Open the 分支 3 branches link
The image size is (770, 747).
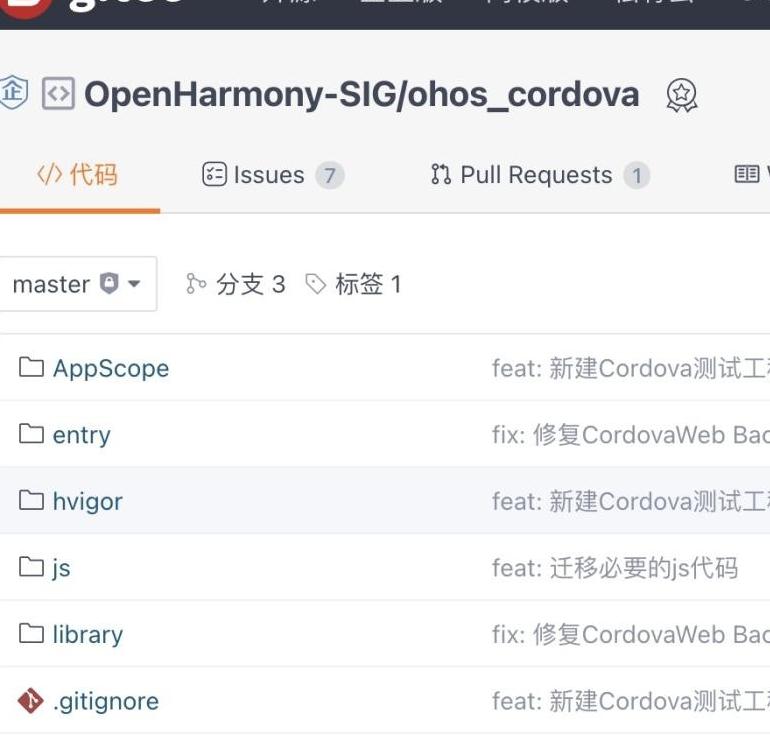pyautogui.click(x=236, y=284)
